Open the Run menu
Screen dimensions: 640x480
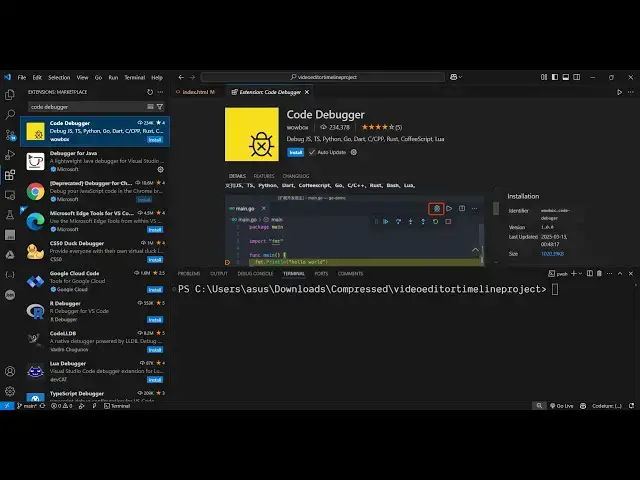(x=113, y=77)
